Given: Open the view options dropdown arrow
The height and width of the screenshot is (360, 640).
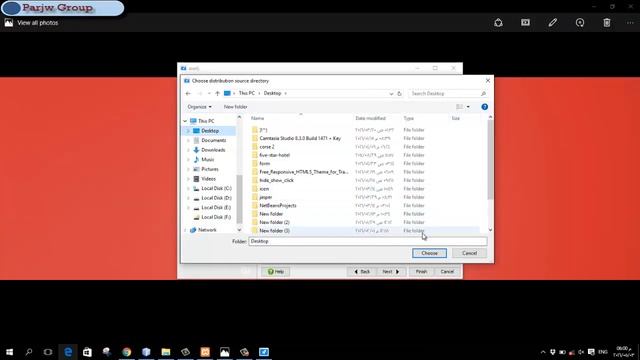Looking at the screenshot, I should (468, 107).
